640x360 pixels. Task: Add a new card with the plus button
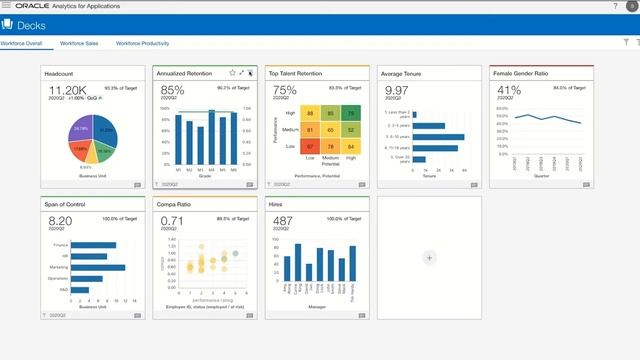point(429,258)
